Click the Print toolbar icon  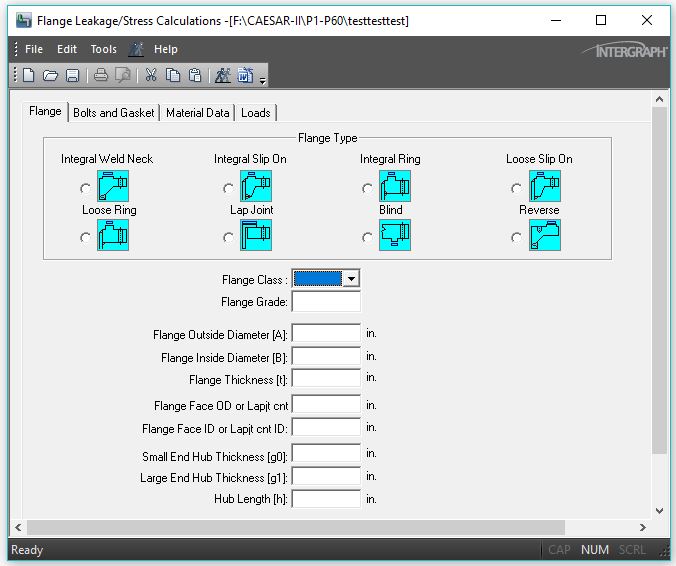[x=101, y=75]
